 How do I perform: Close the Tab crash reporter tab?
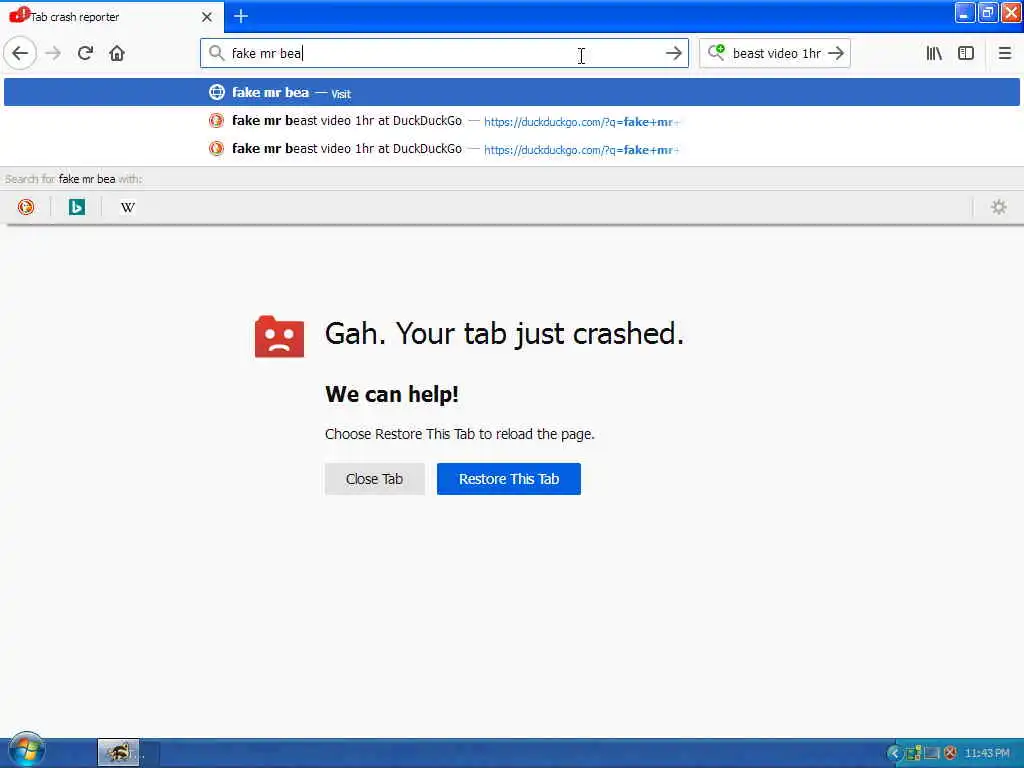click(x=207, y=17)
